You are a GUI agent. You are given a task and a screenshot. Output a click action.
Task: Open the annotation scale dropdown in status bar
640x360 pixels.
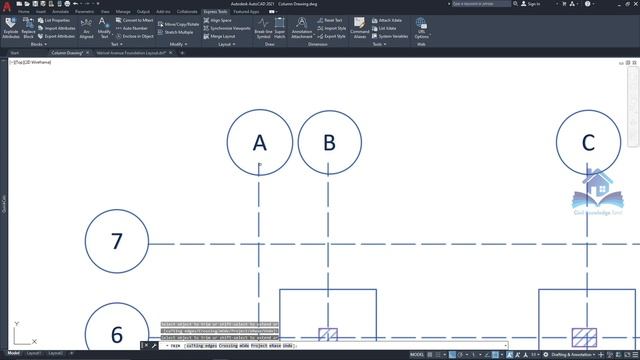(x=535, y=355)
